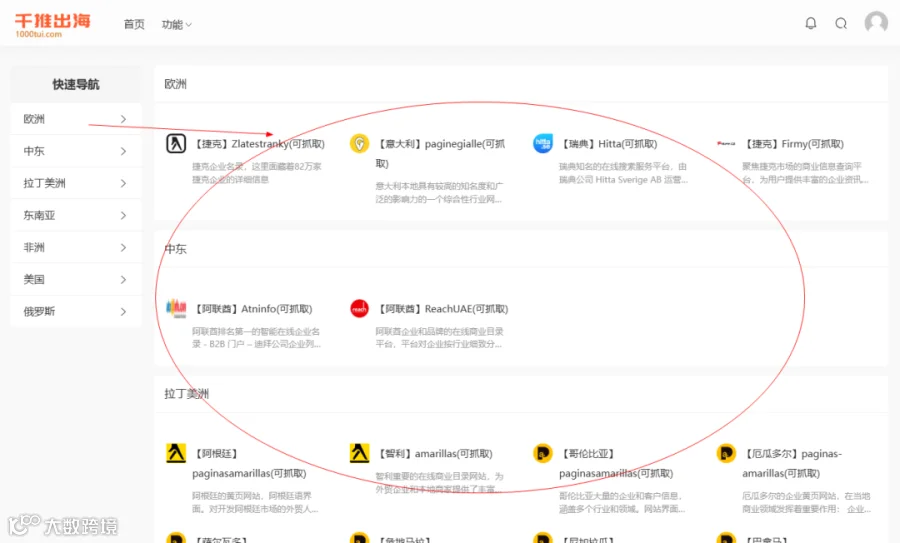This screenshot has height=543, width=900.
Task: Open the user avatar profile
Action: (876, 22)
